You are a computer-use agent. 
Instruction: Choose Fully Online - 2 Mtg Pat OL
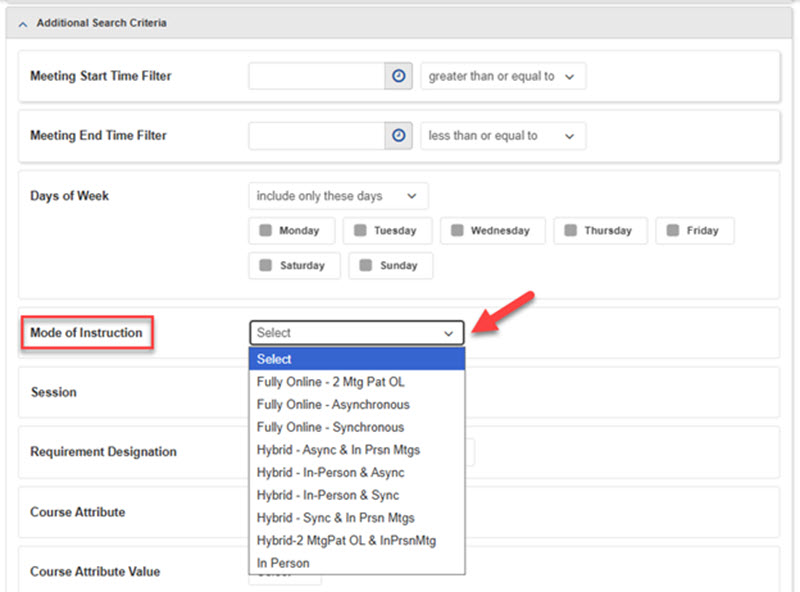[x=330, y=382]
